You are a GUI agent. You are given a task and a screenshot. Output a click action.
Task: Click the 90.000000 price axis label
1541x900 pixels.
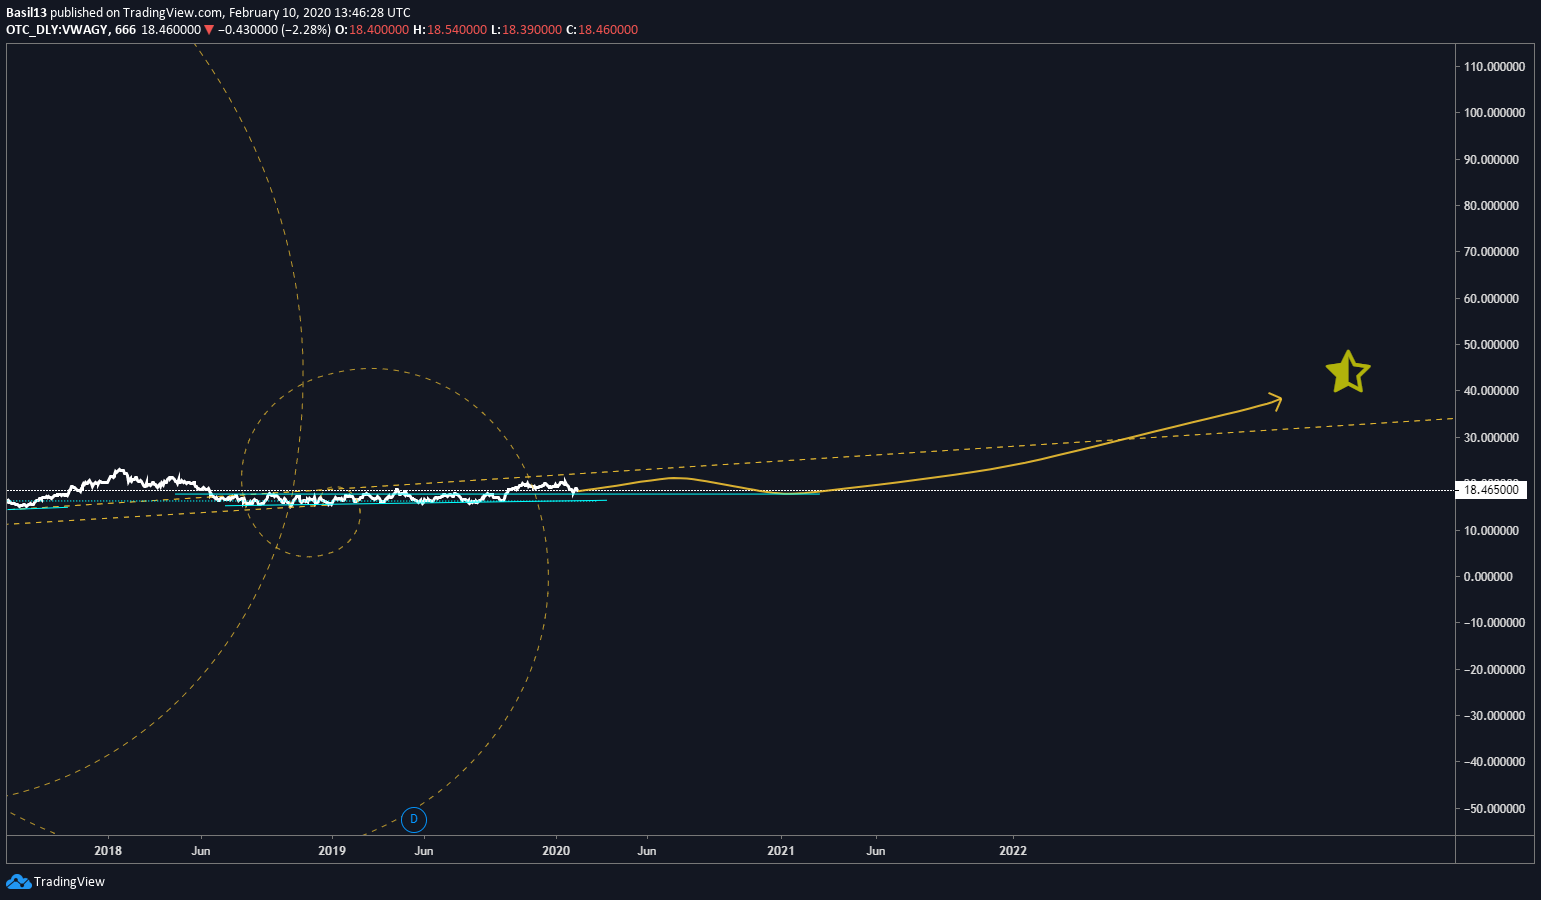1491,159
